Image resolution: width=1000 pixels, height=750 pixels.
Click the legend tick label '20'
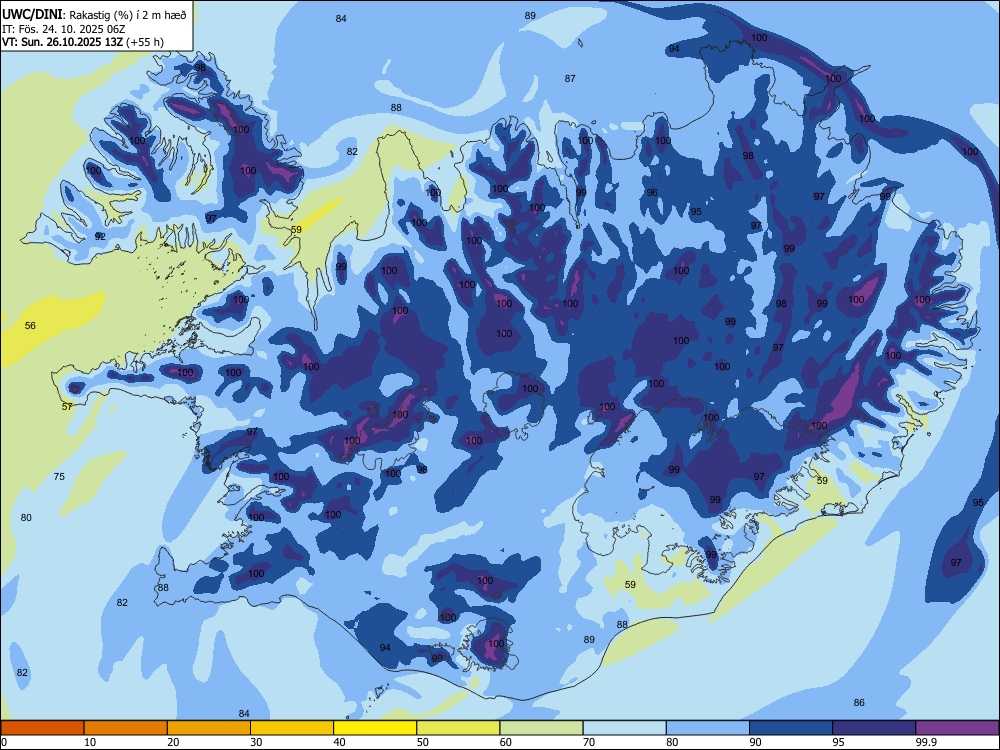(x=173, y=742)
